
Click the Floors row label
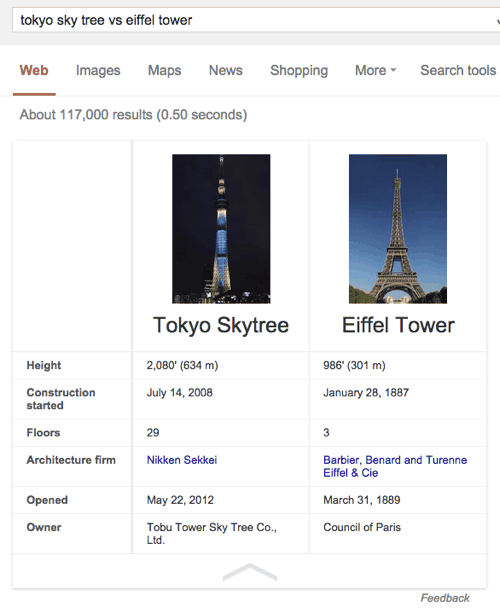click(43, 432)
